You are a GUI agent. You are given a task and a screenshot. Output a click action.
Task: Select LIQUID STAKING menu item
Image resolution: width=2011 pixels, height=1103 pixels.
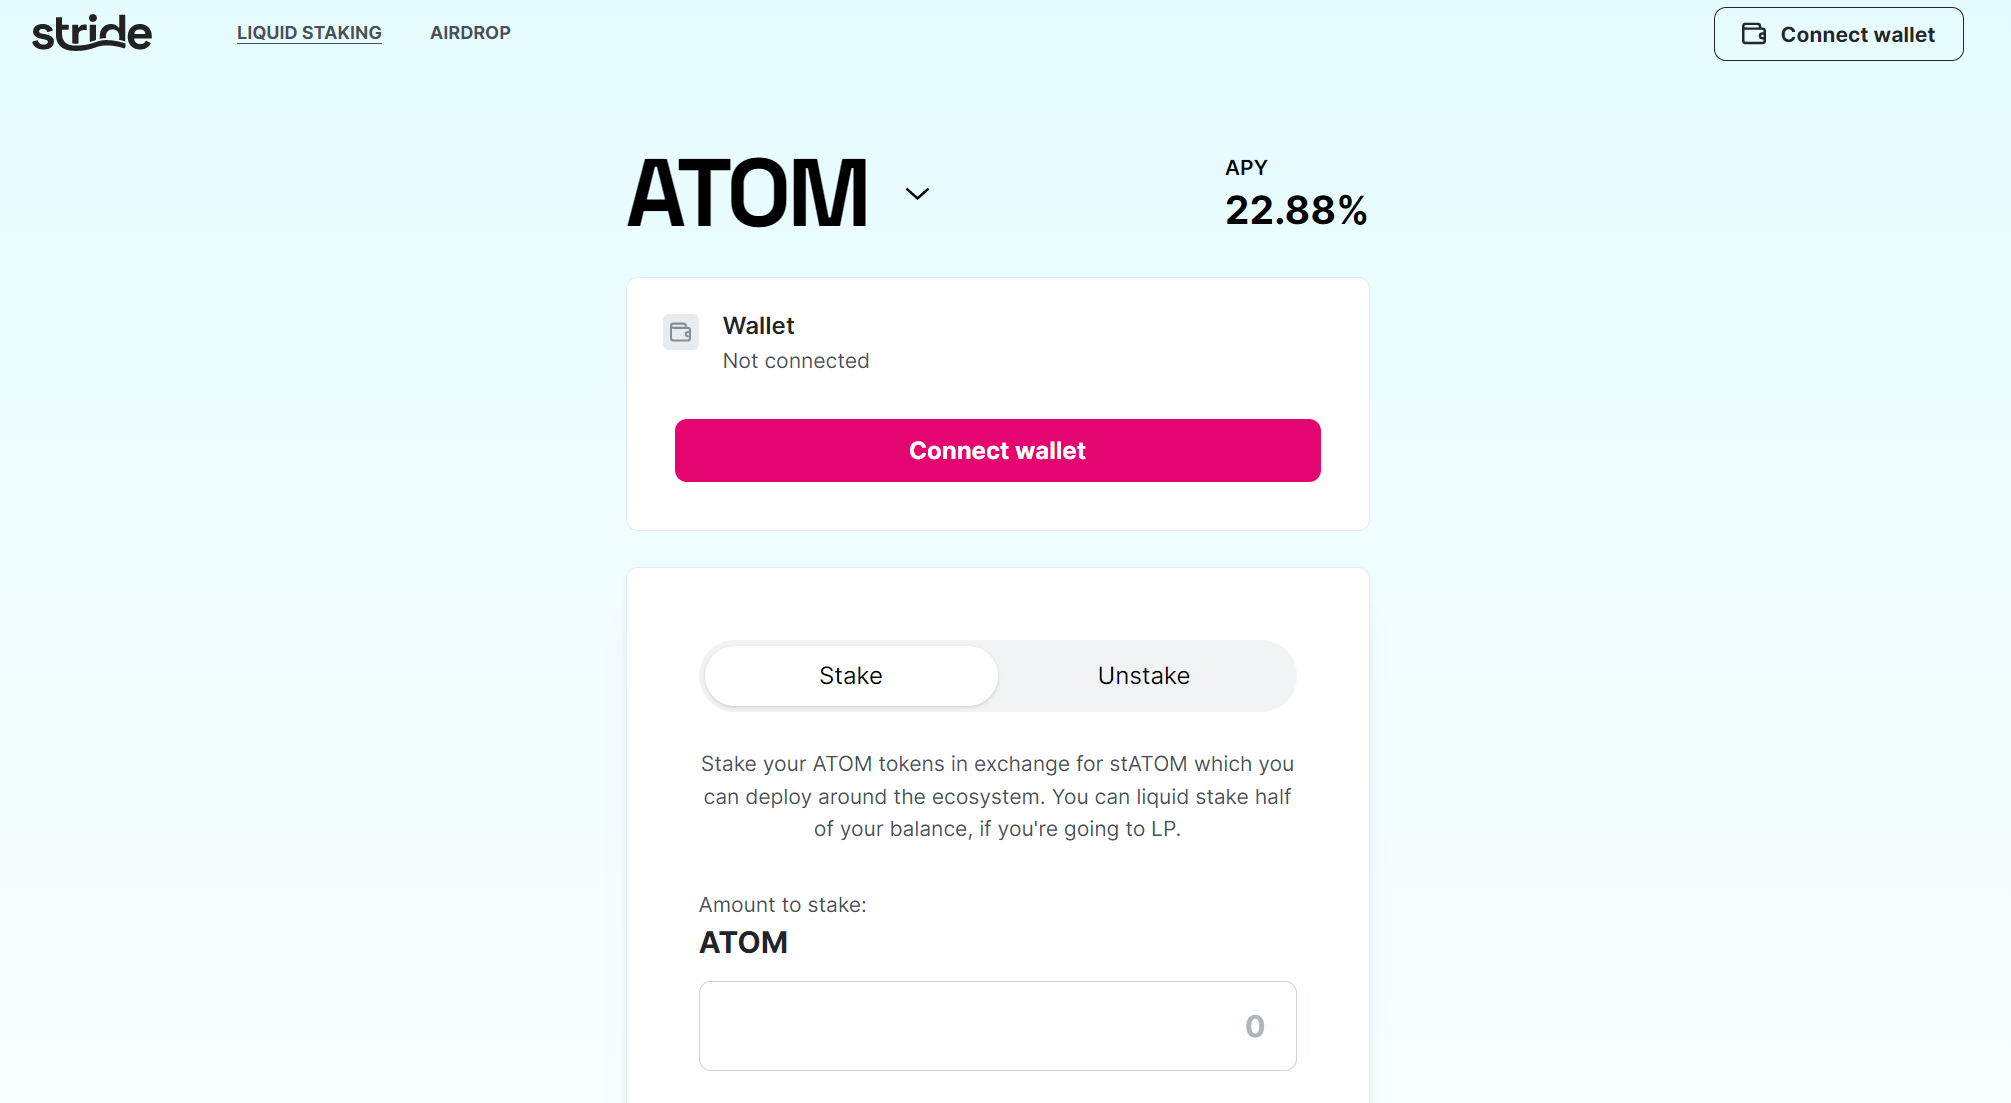click(x=308, y=34)
